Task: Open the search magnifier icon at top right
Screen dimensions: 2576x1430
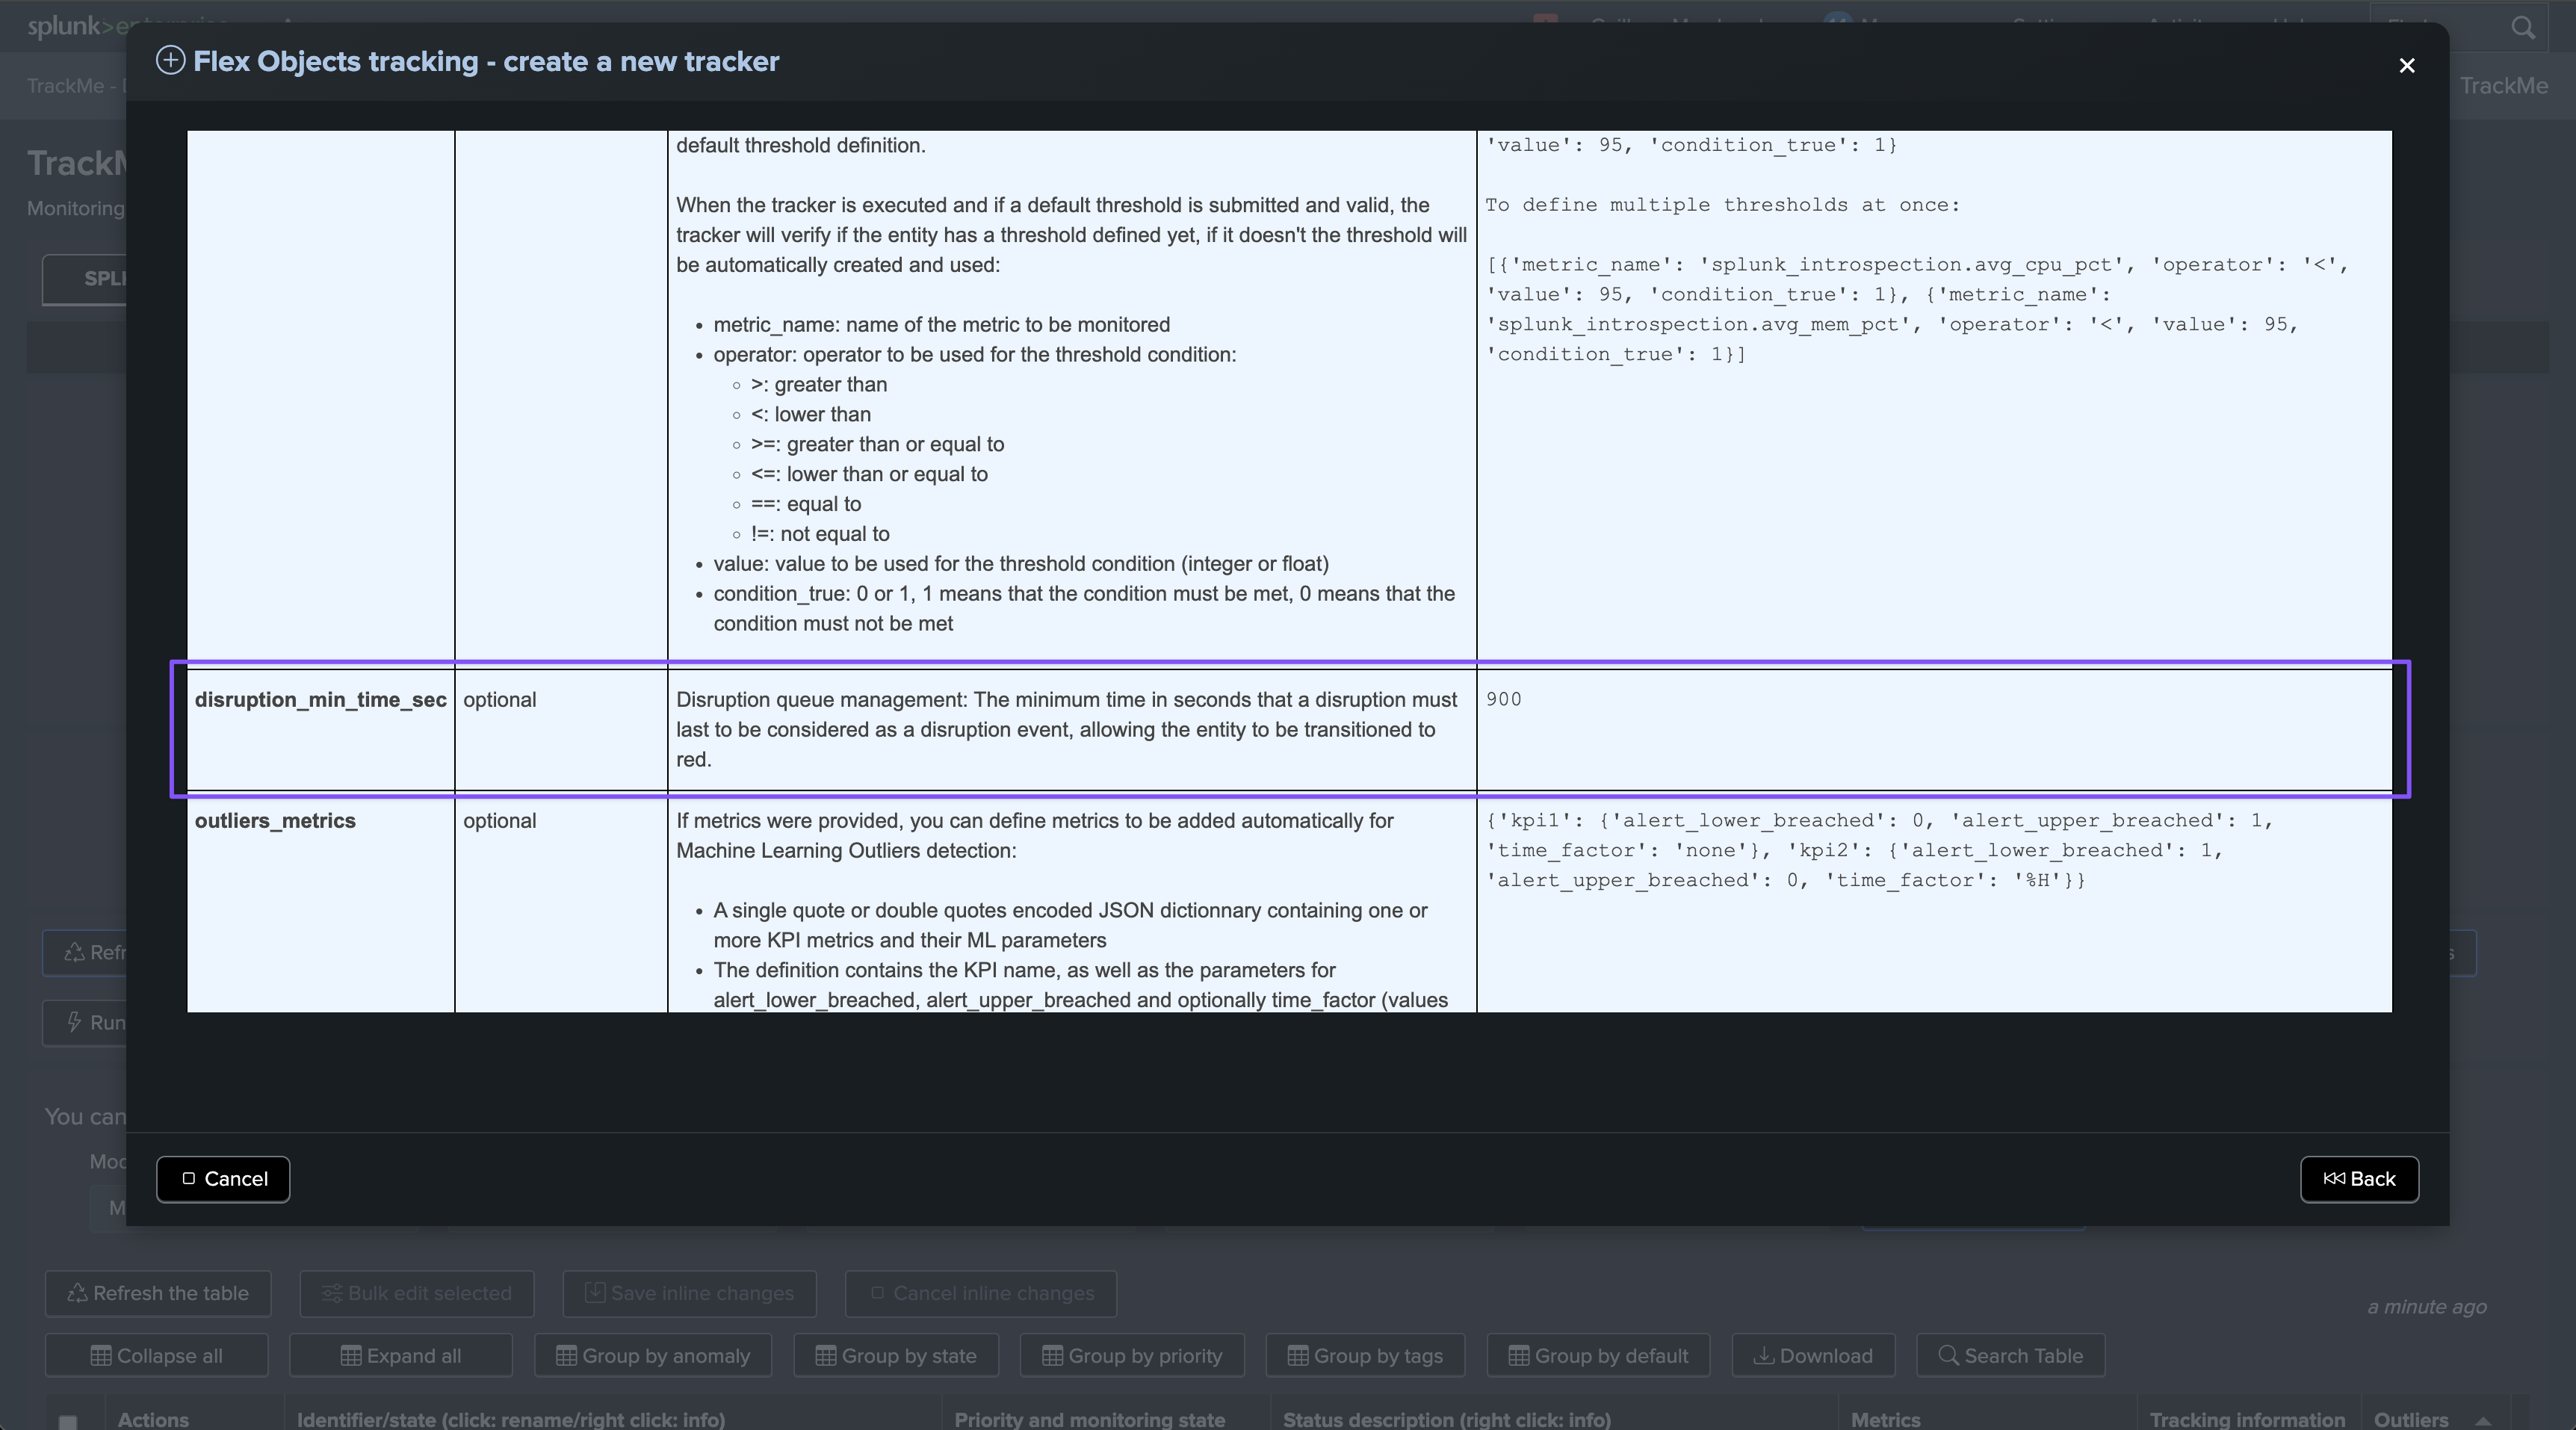Action: (2522, 27)
